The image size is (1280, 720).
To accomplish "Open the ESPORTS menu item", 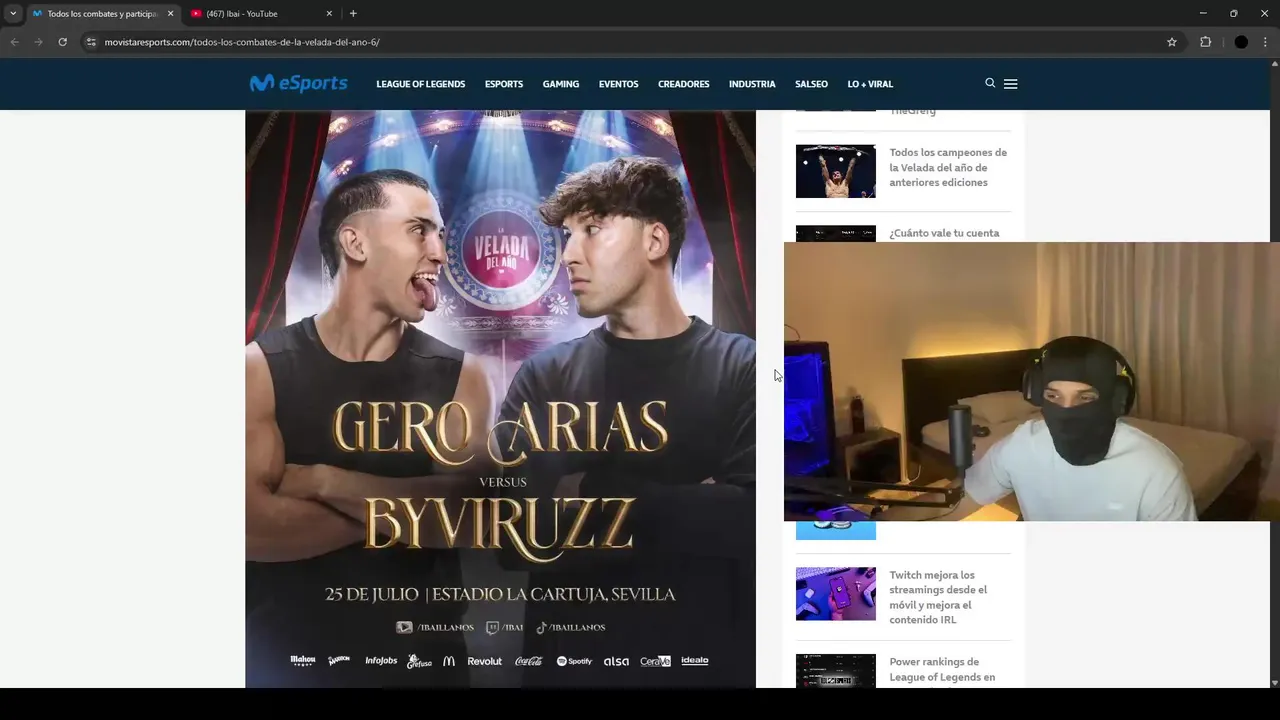I will (x=504, y=84).
